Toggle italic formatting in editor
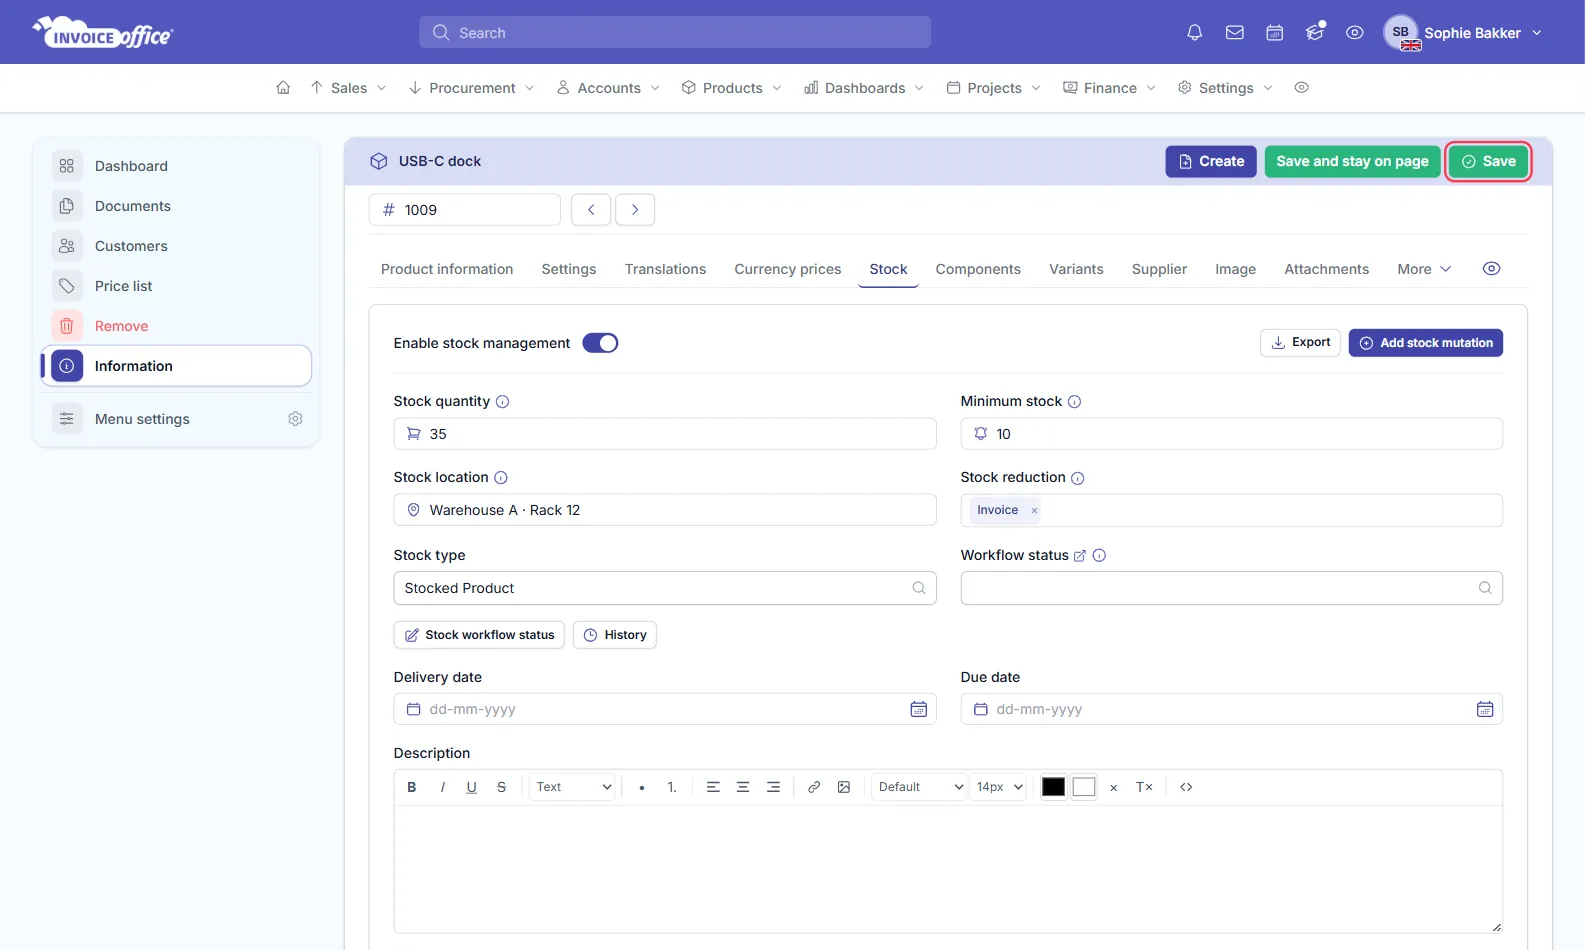Viewport: 1585px width, 950px height. click(x=442, y=788)
